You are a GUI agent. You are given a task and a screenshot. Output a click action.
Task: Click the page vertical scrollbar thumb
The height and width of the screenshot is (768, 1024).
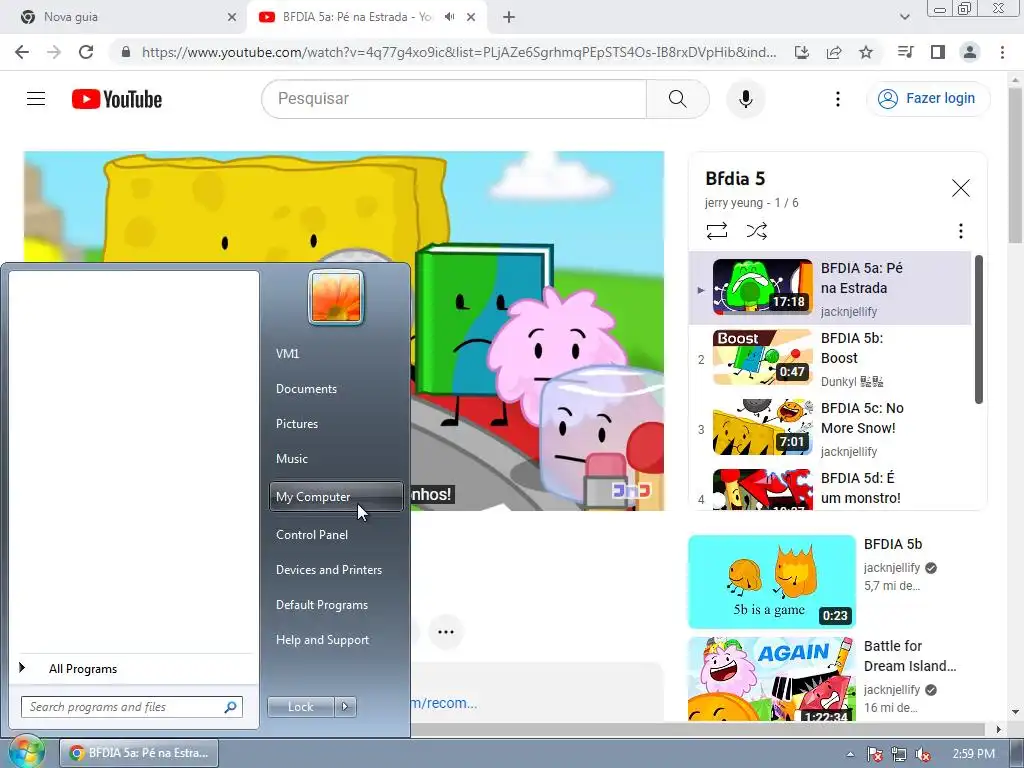1015,166
